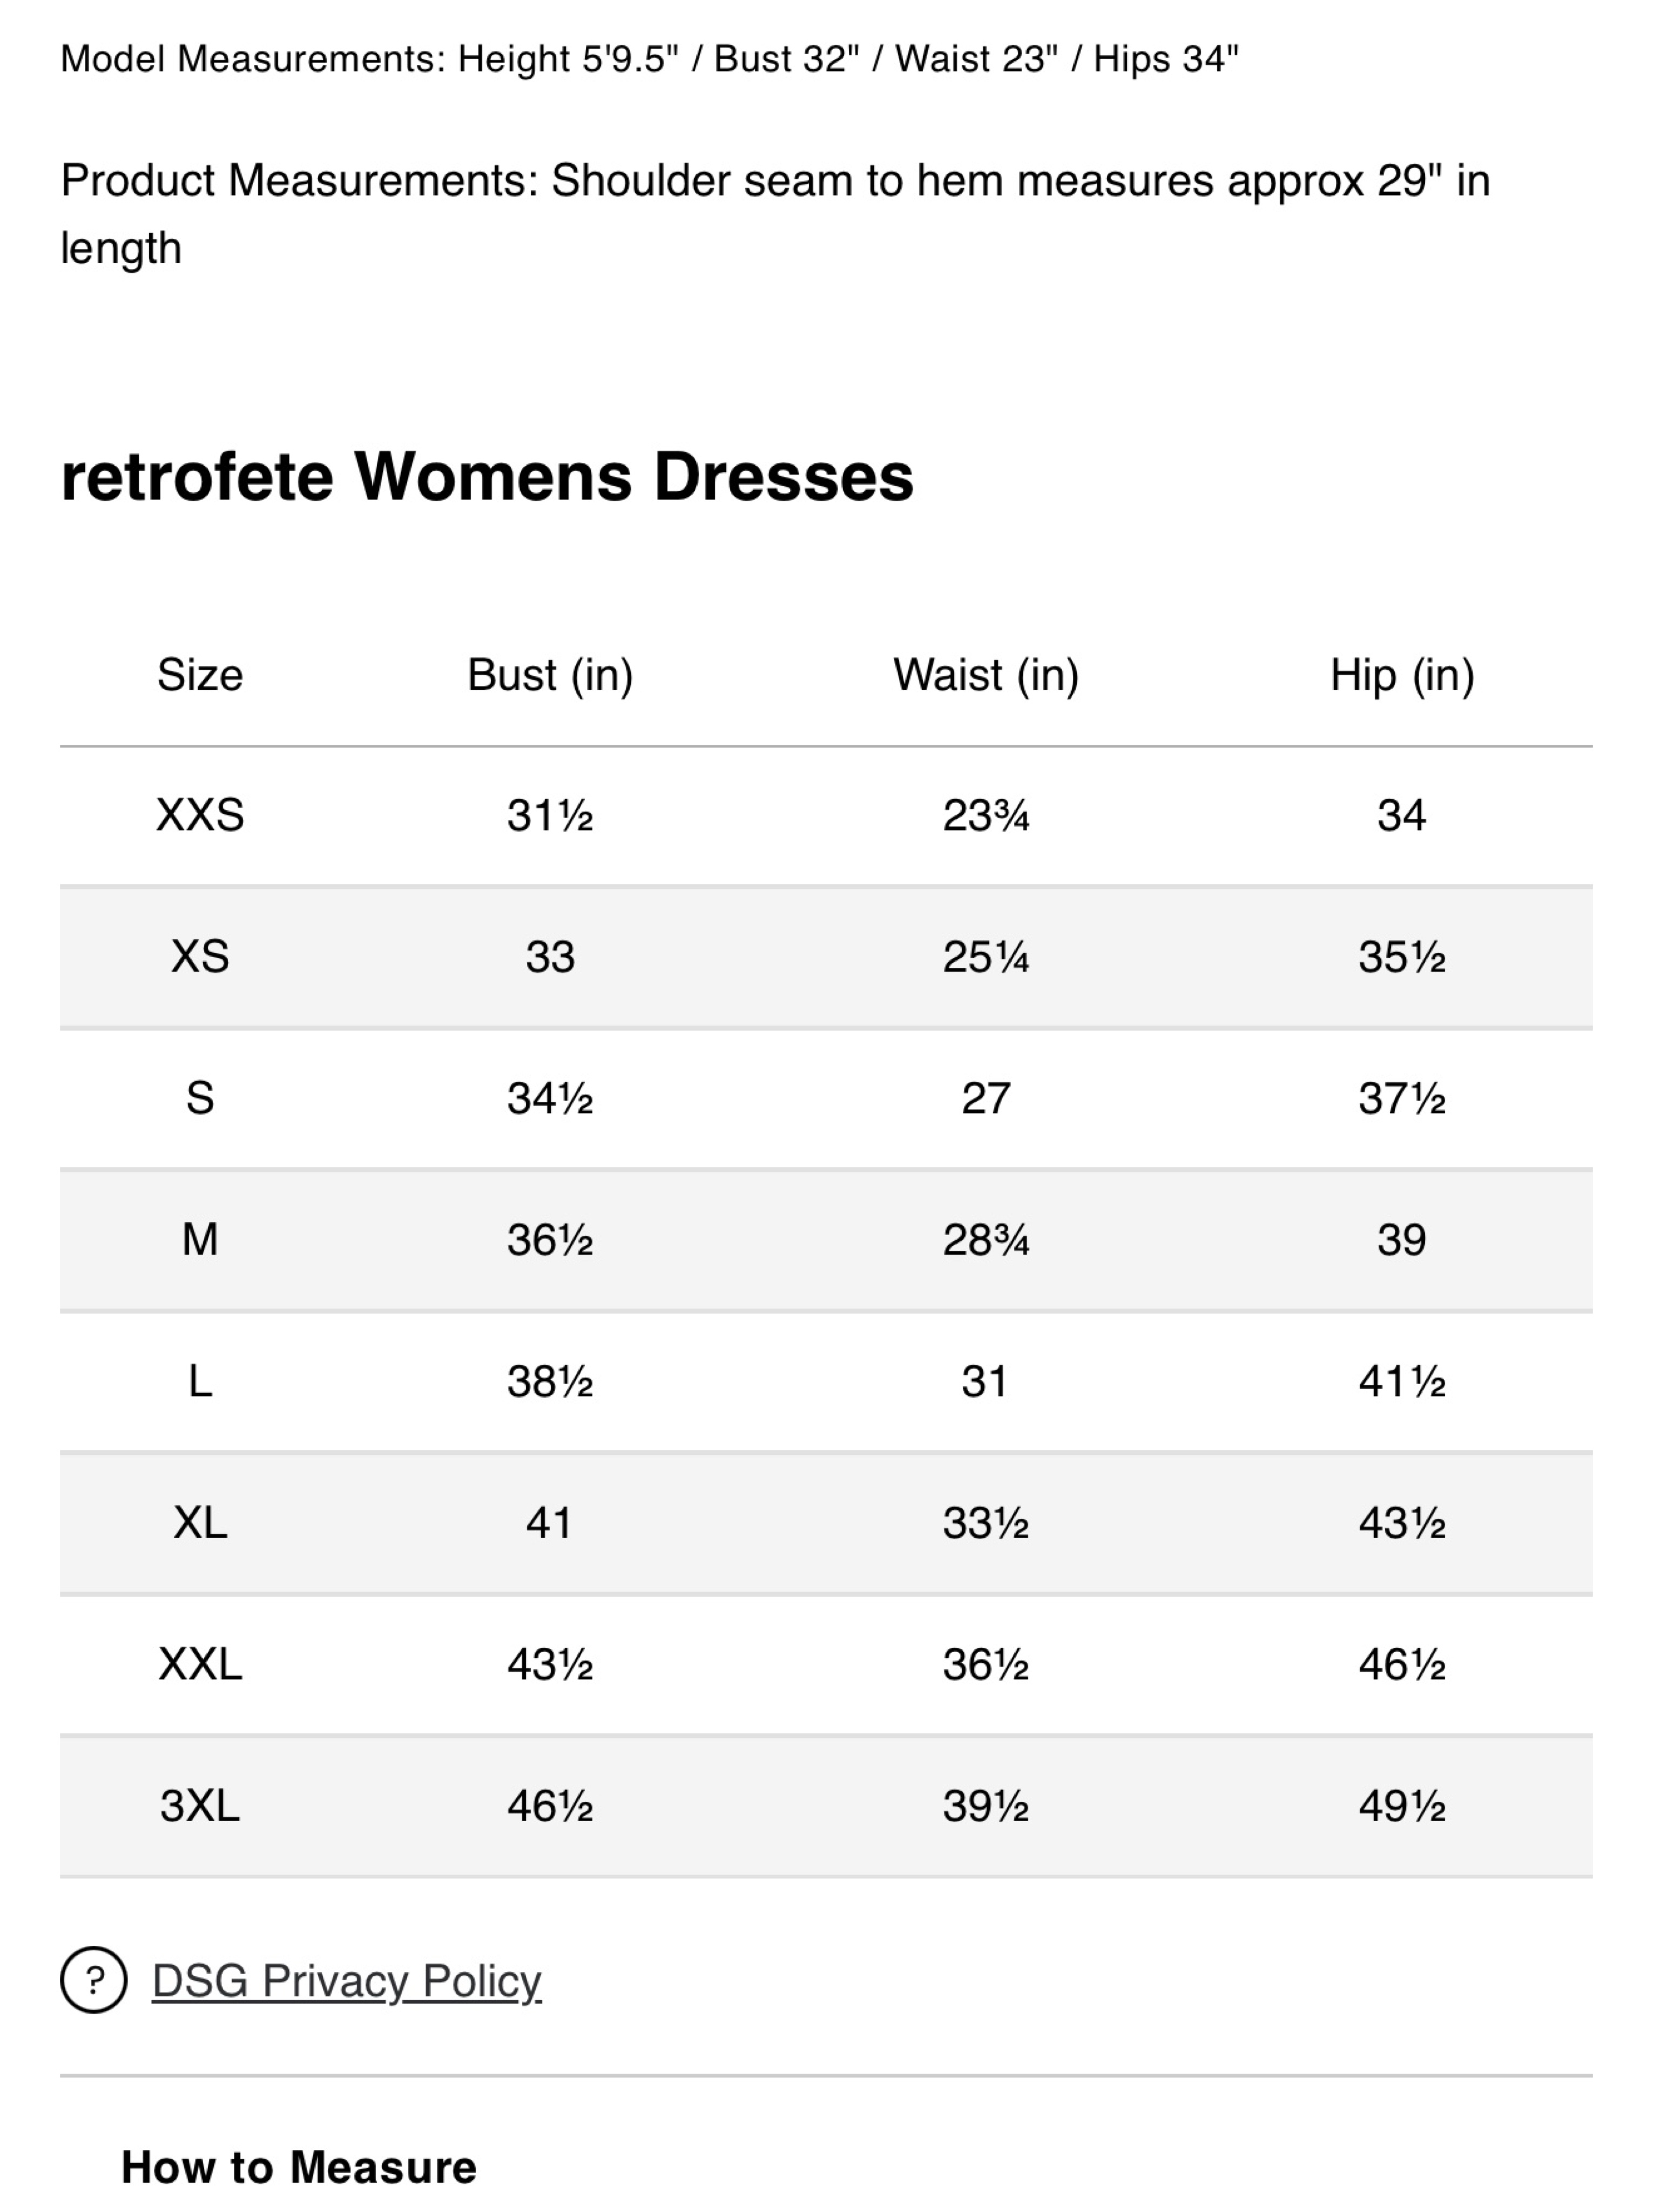Select the L size row label
This screenshot has height=2212, width=1653.
tap(200, 1382)
